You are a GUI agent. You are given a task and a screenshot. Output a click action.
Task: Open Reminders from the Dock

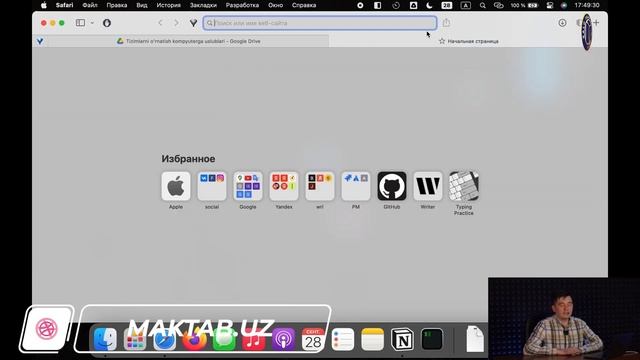click(343, 339)
